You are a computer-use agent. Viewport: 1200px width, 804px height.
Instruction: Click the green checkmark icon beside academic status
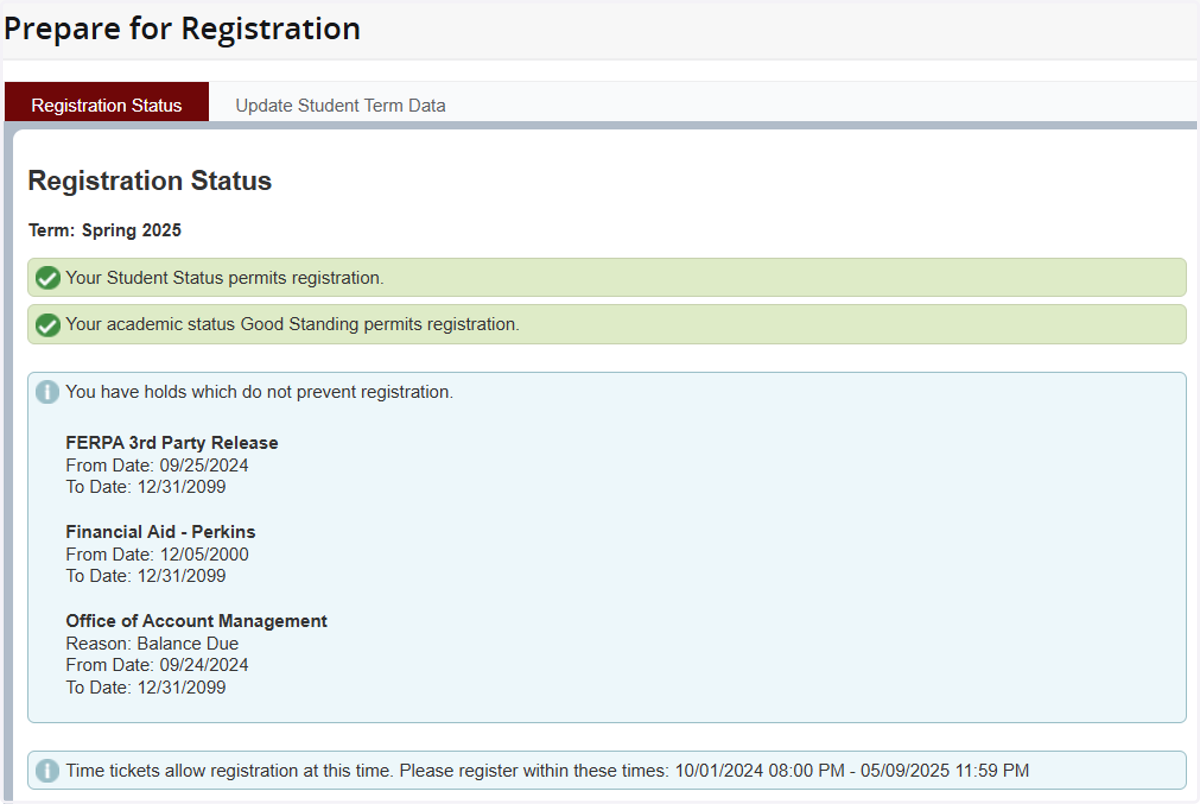coord(46,325)
